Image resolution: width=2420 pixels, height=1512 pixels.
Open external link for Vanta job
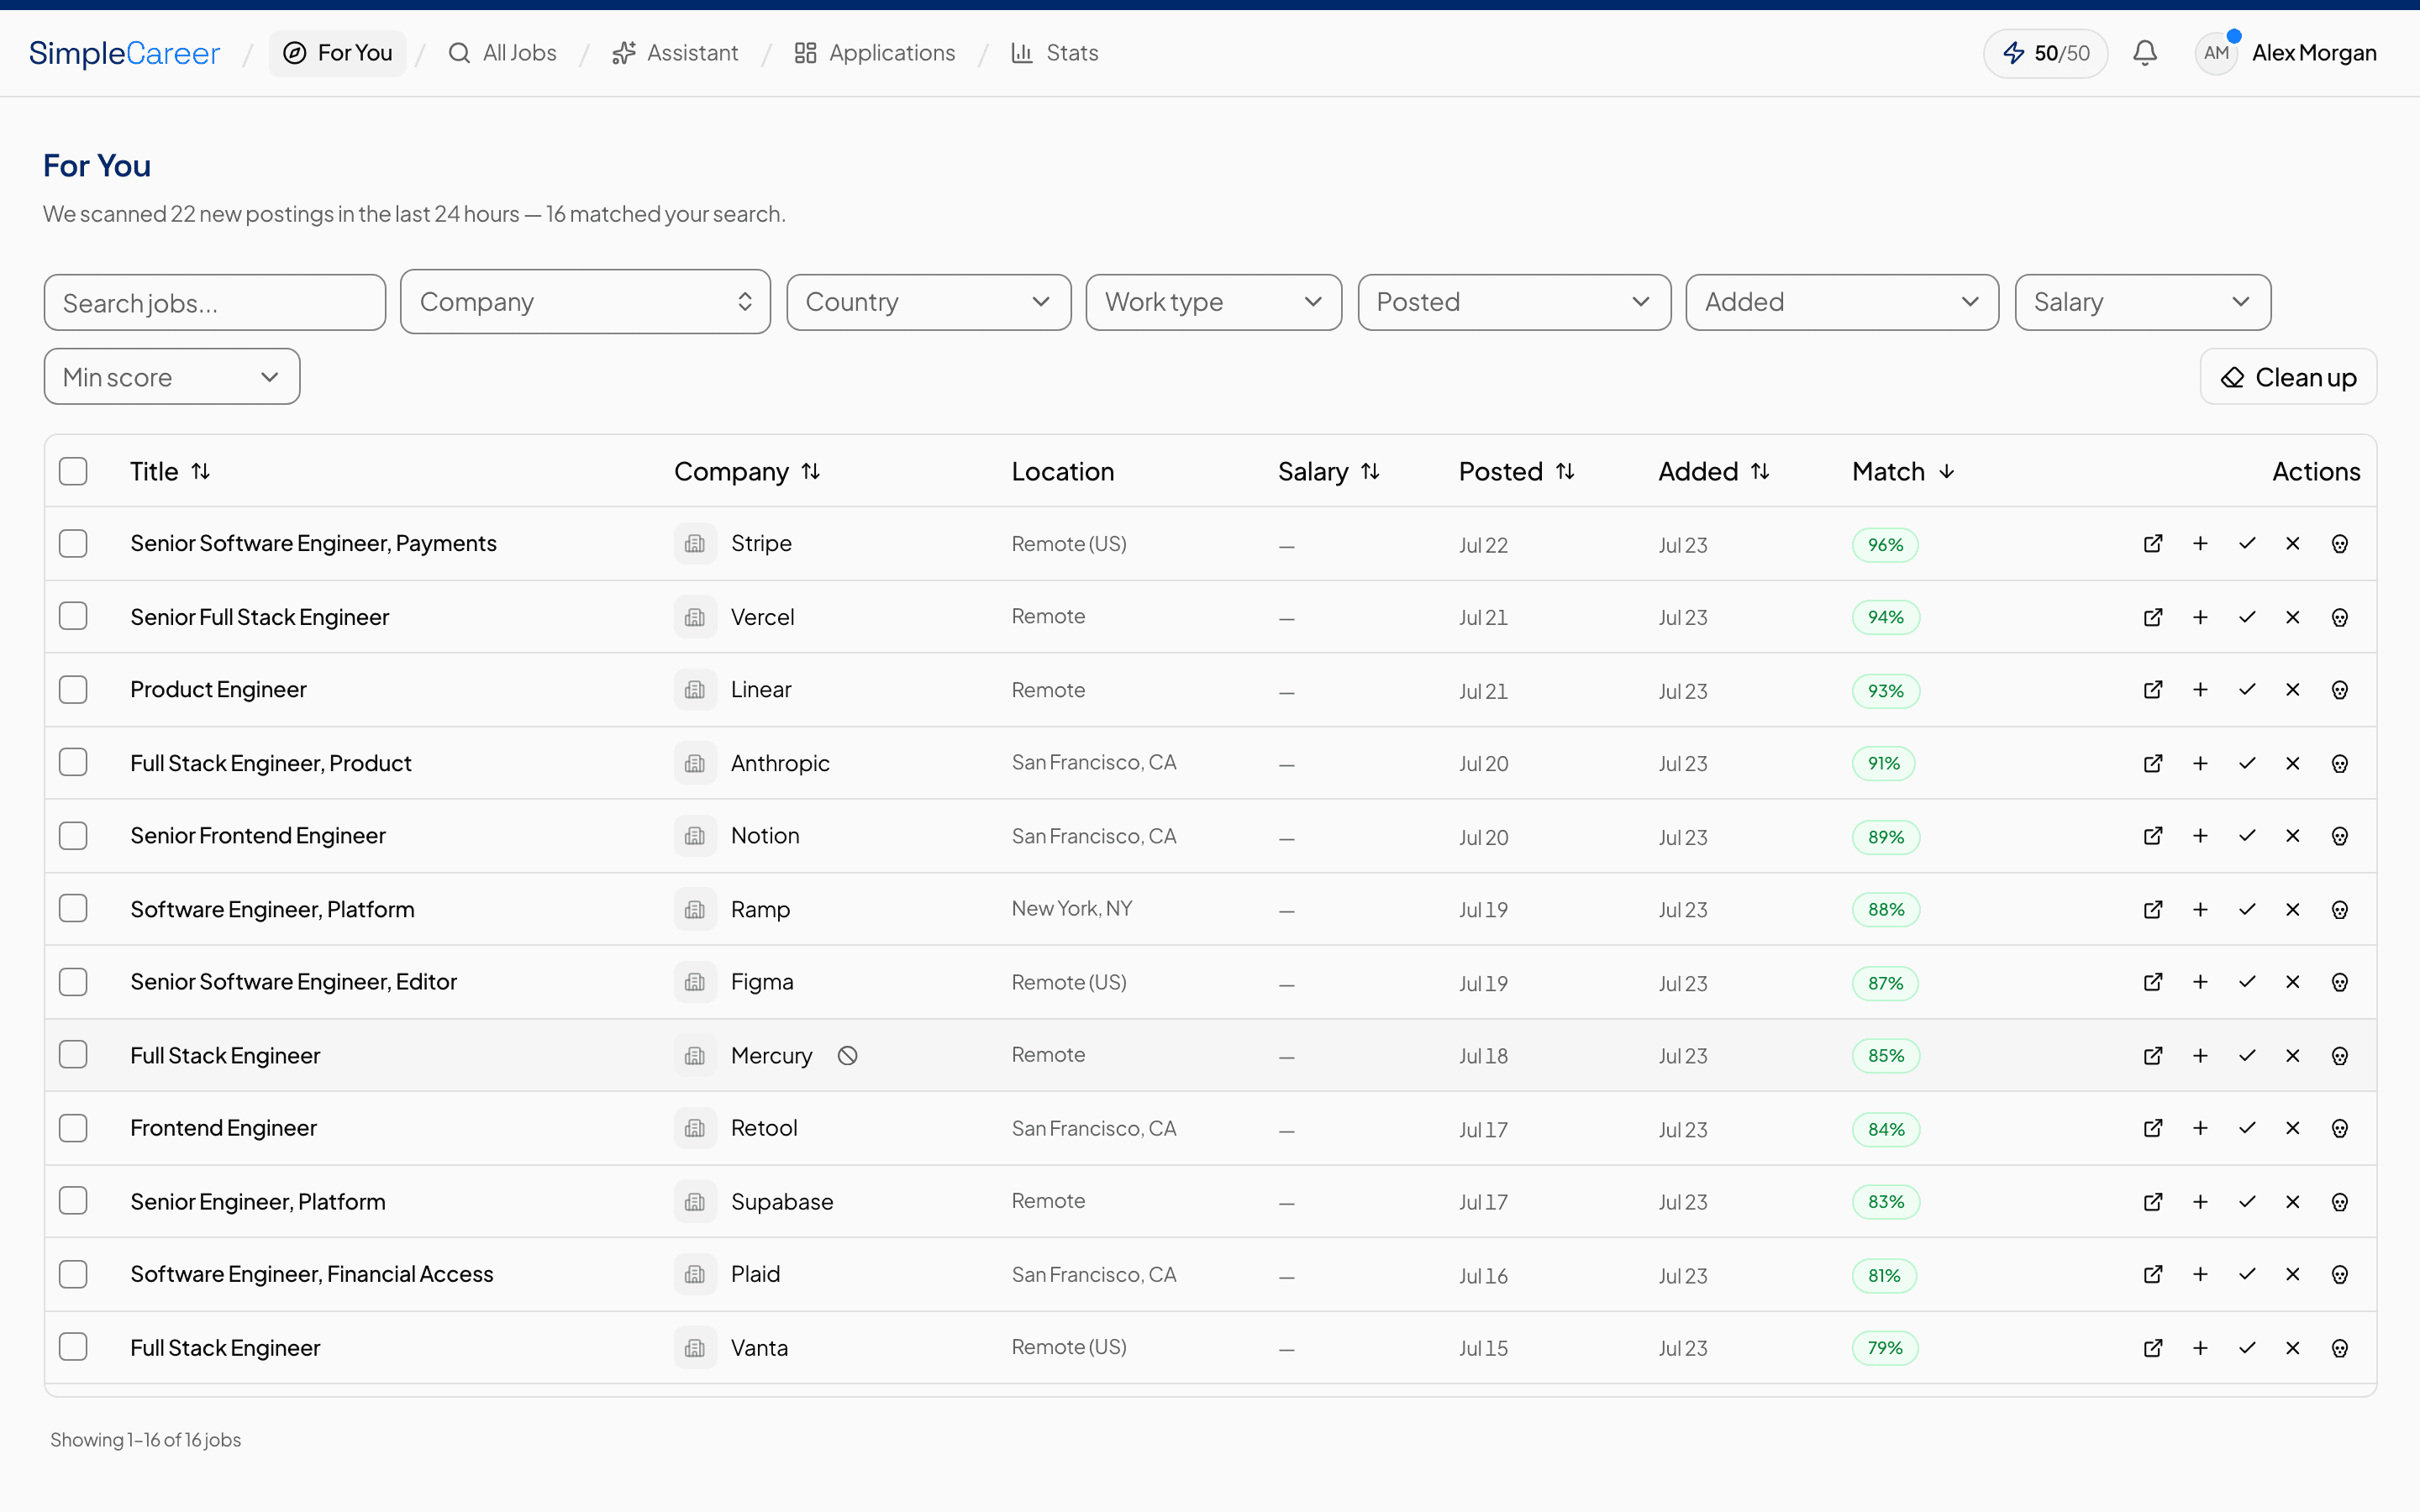(2153, 1348)
